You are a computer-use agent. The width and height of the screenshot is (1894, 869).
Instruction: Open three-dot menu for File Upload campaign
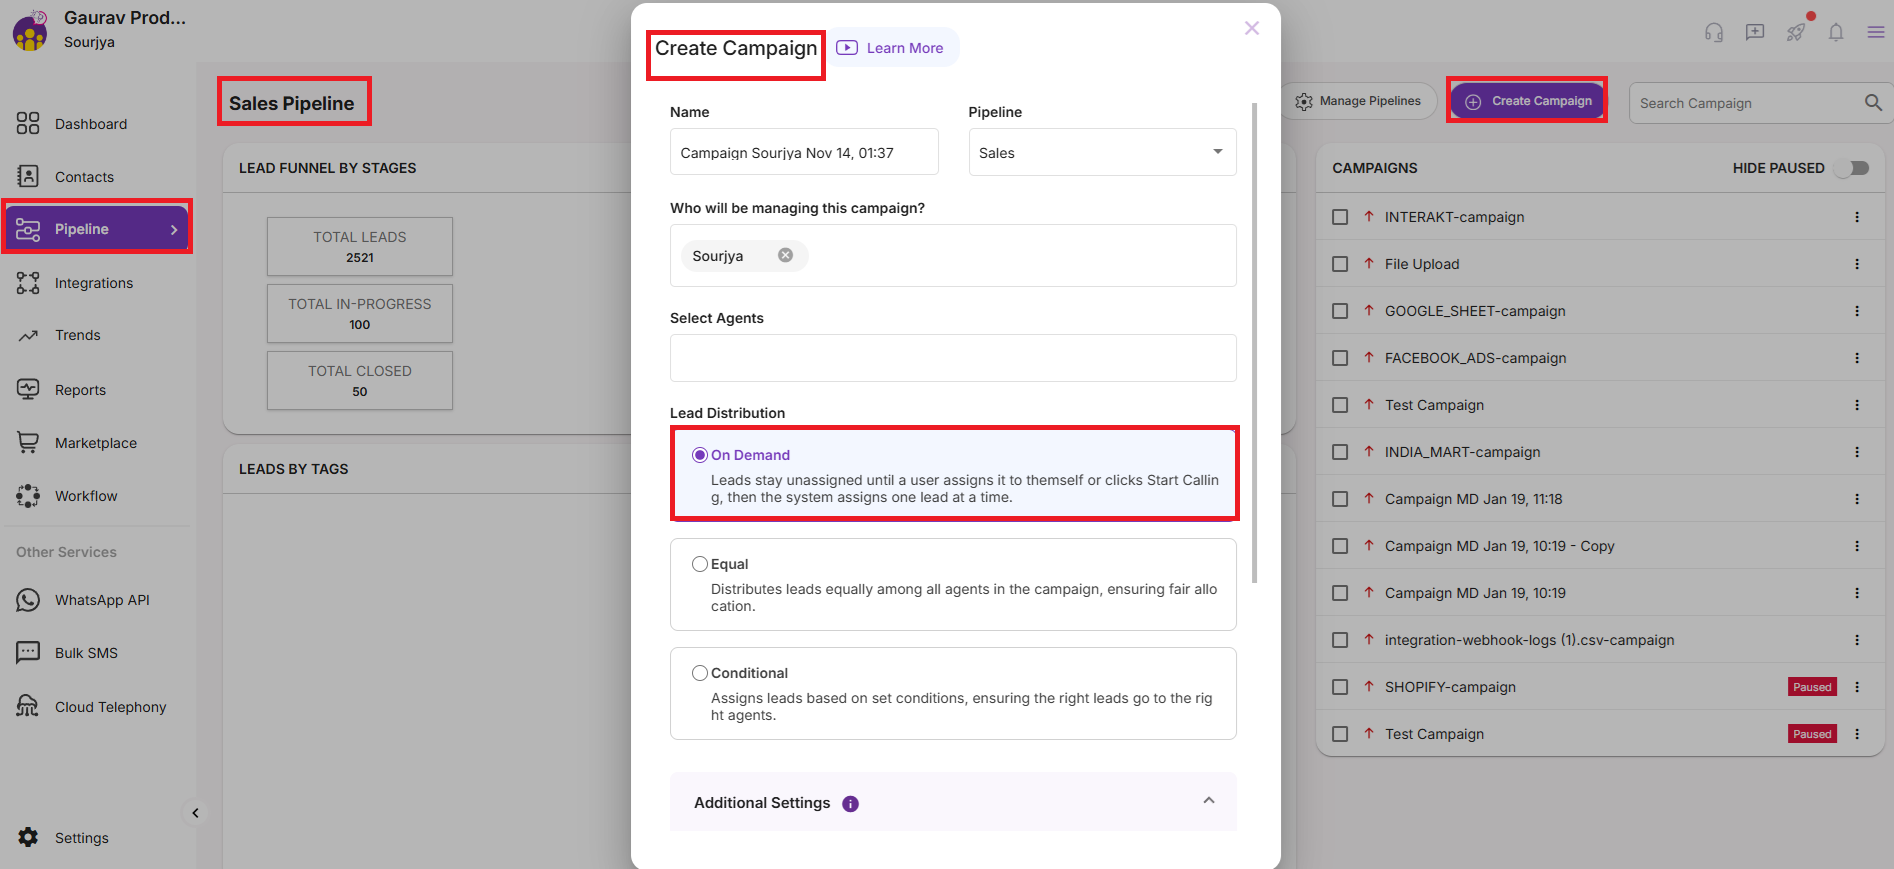coord(1857,264)
